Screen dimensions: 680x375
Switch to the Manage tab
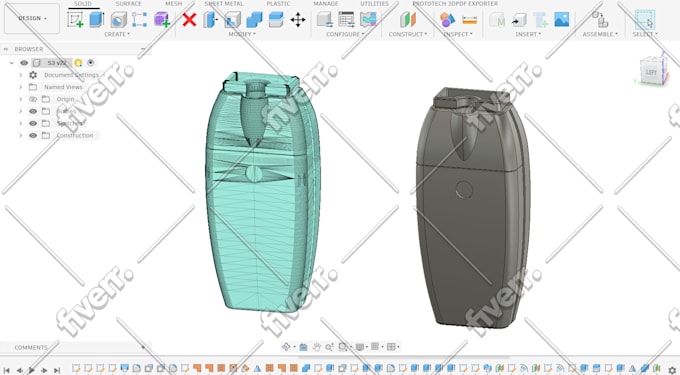coord(326,3)
